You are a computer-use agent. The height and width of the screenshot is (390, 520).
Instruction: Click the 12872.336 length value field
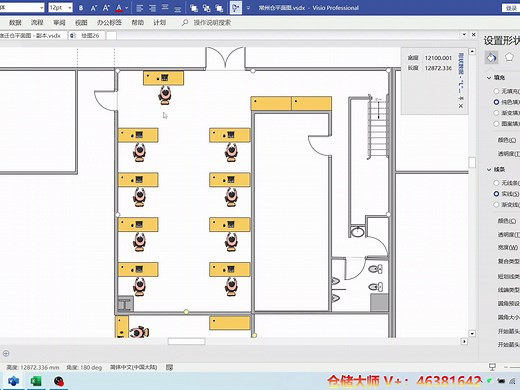tap(438, 68)
